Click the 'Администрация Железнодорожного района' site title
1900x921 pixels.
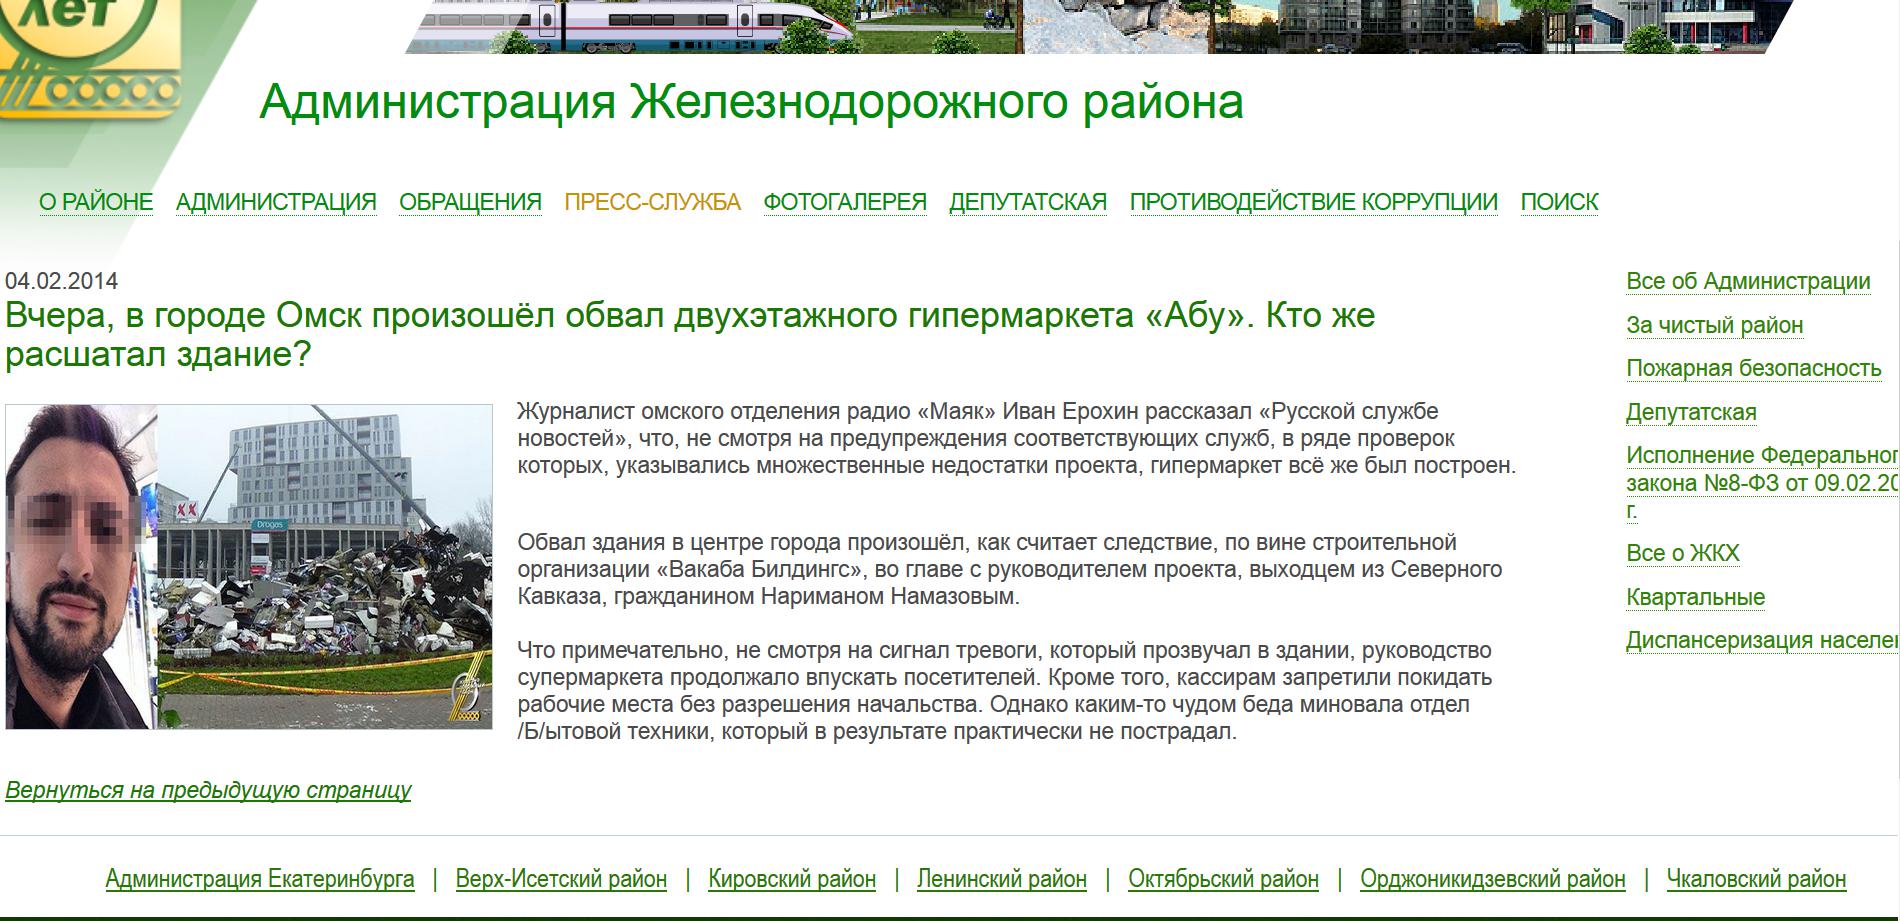coord(751,102)
